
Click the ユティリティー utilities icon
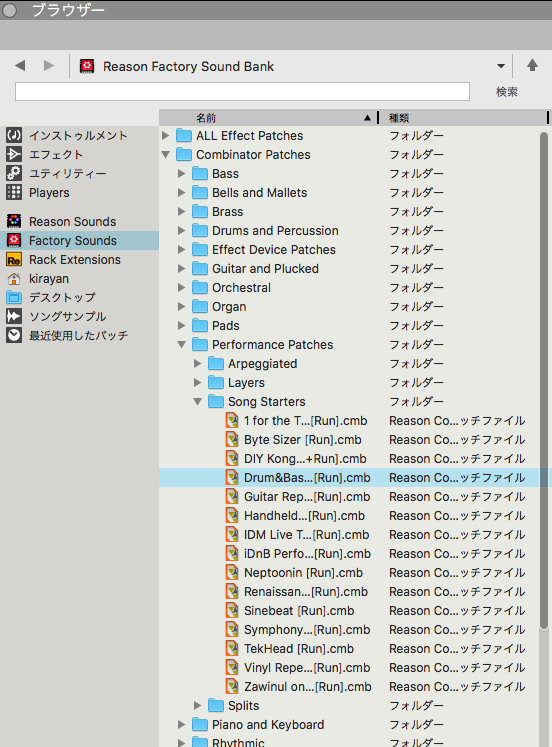[x=14, y=173]
